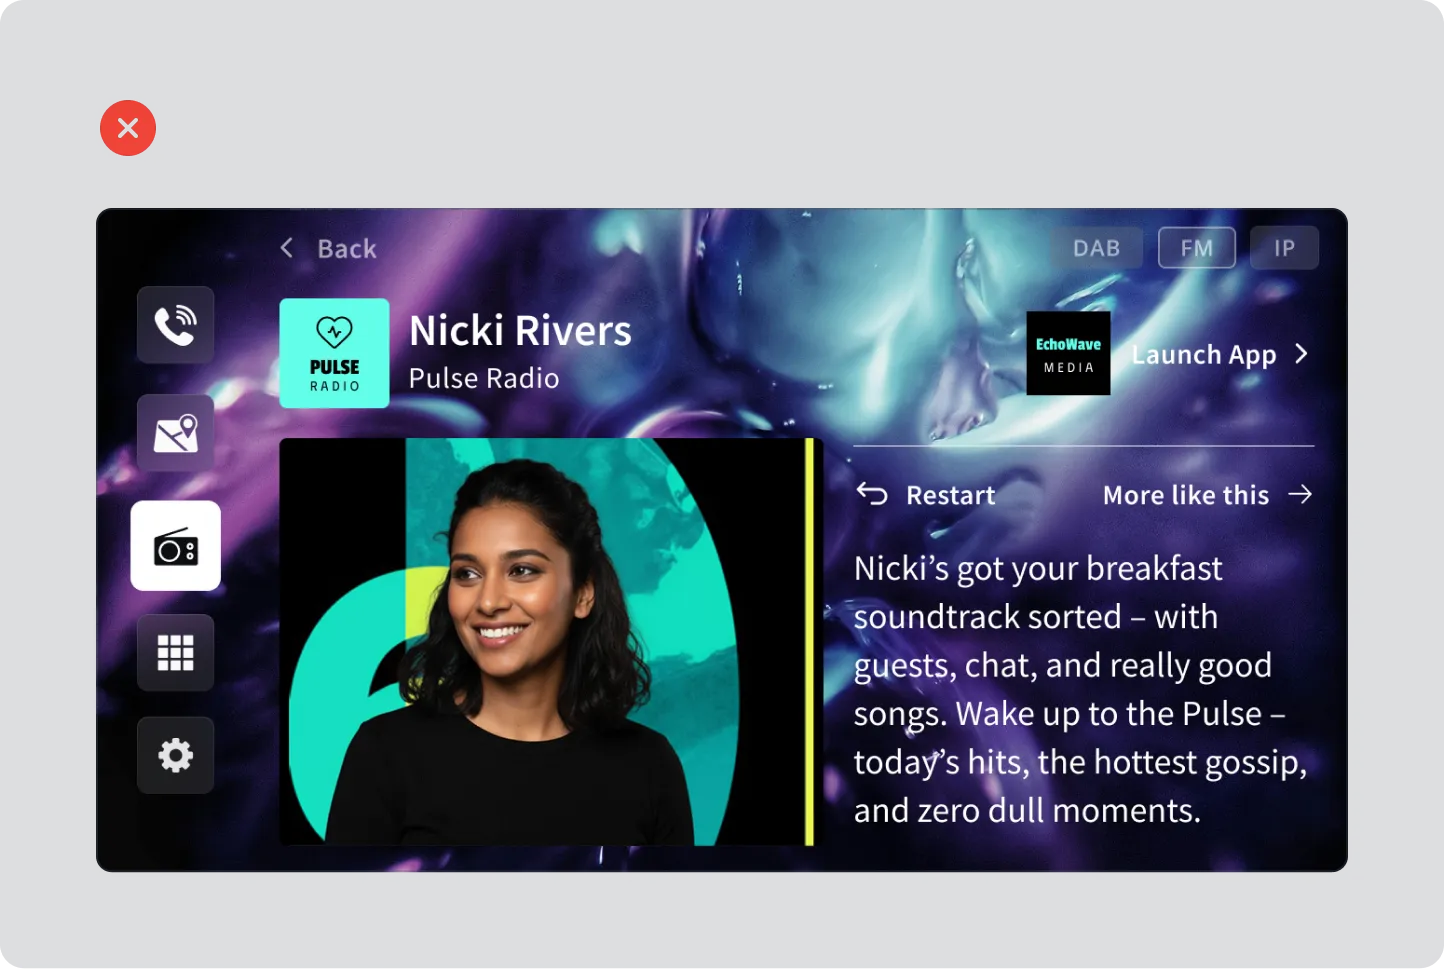
Task: Click the red X close icon
Action: point(128,128)
